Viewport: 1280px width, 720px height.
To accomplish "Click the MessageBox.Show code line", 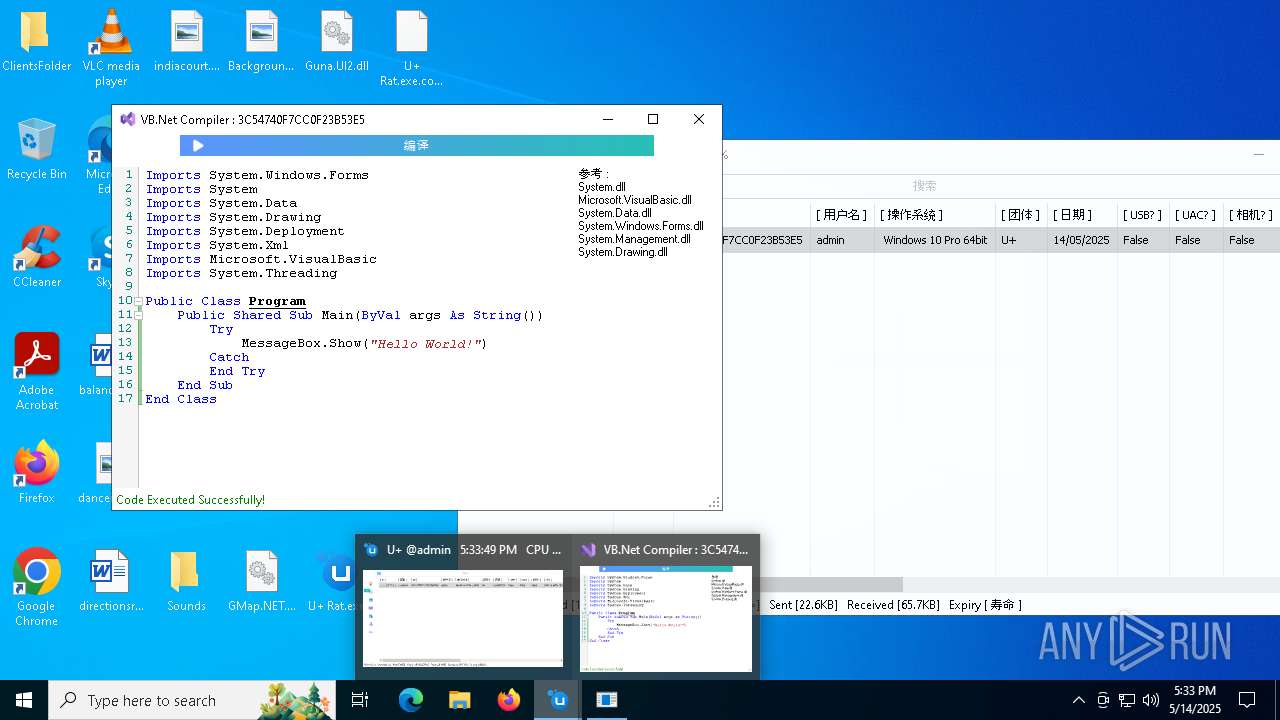I will [363, 343].
